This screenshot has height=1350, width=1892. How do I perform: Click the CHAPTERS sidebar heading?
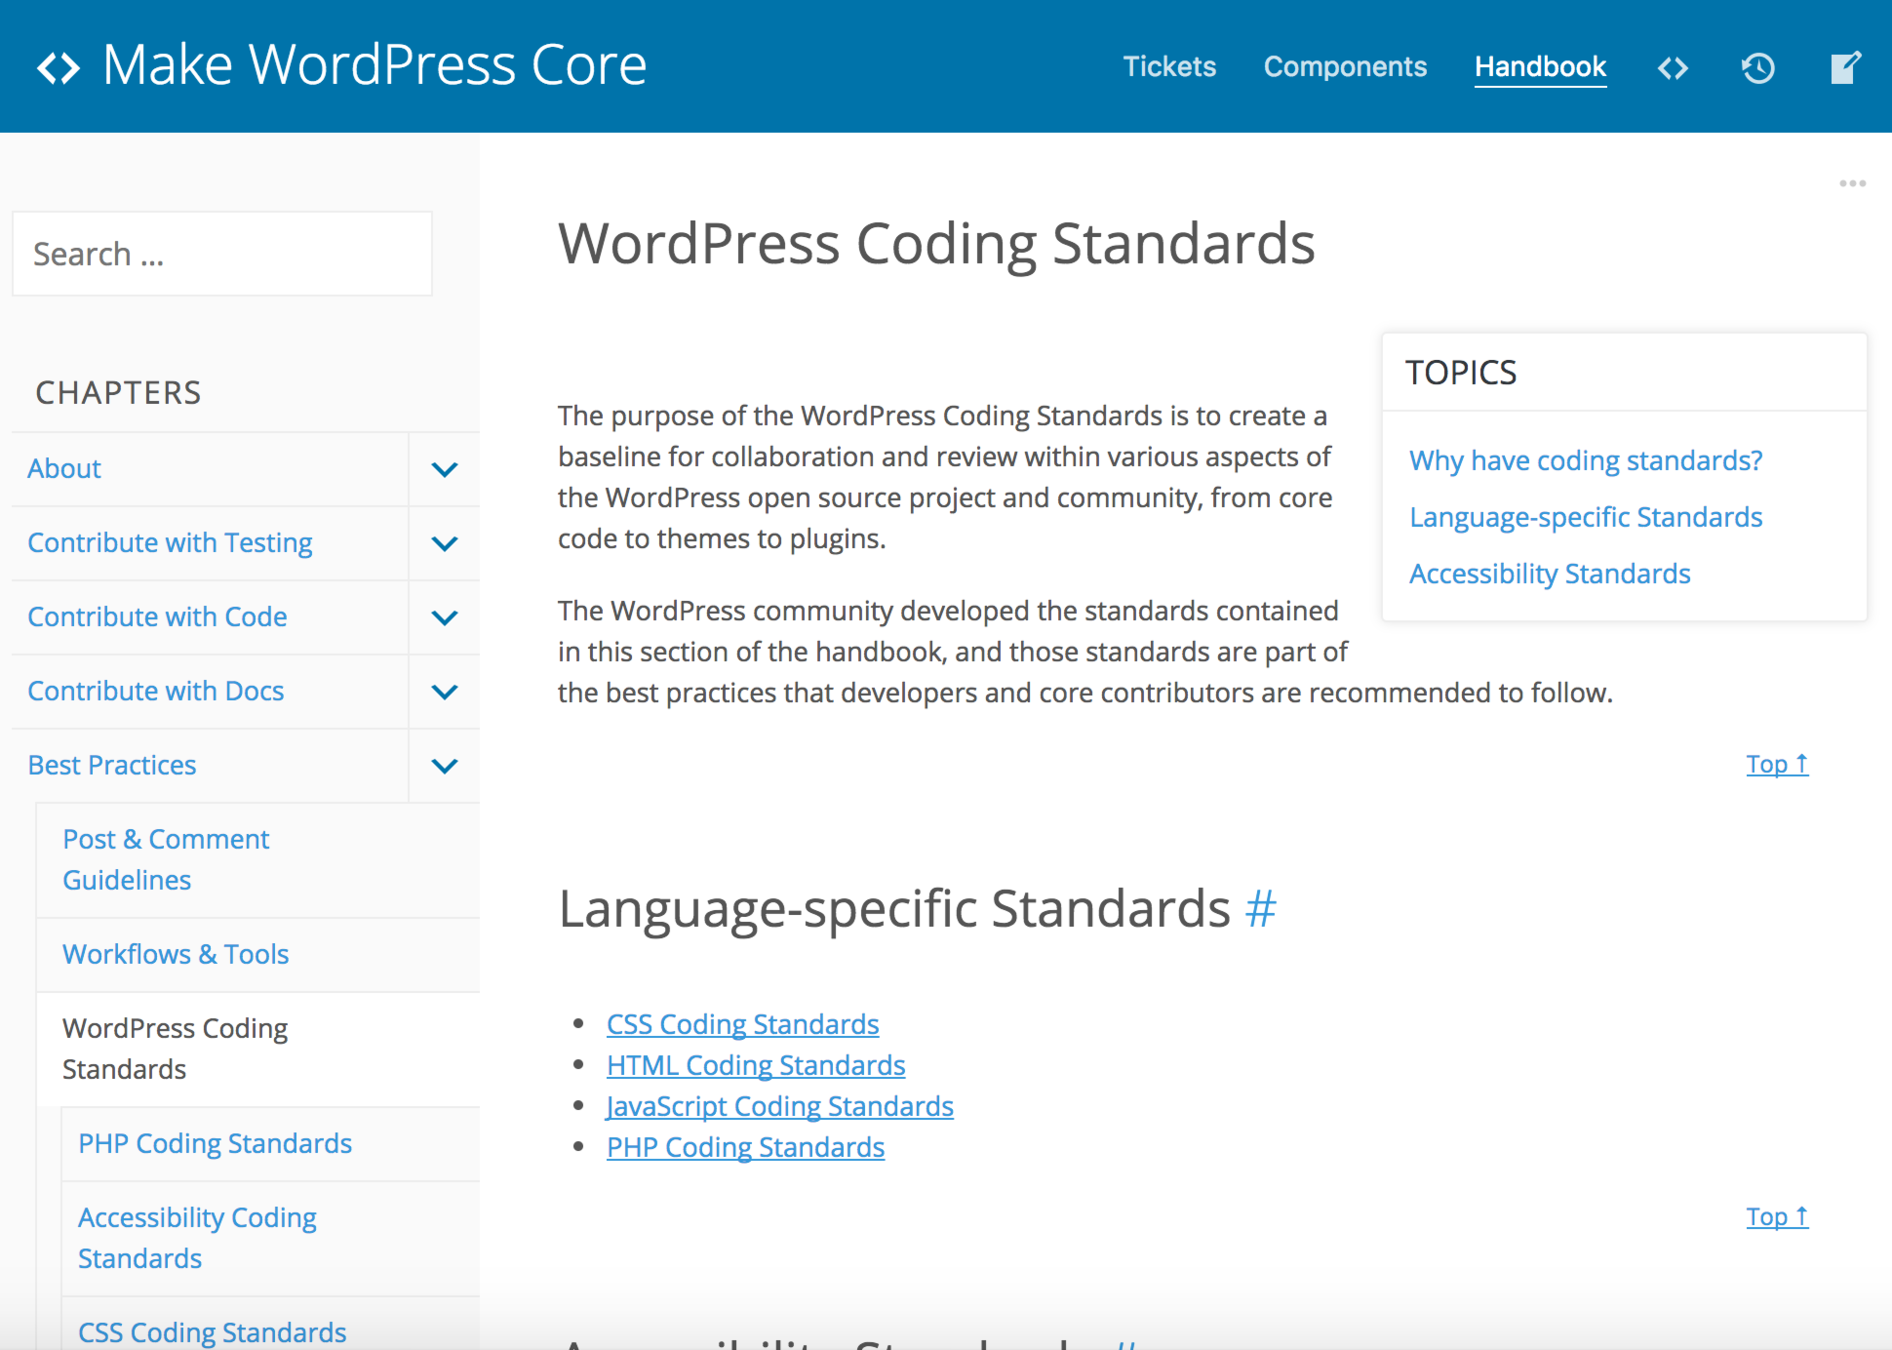[x=118, y=393]
